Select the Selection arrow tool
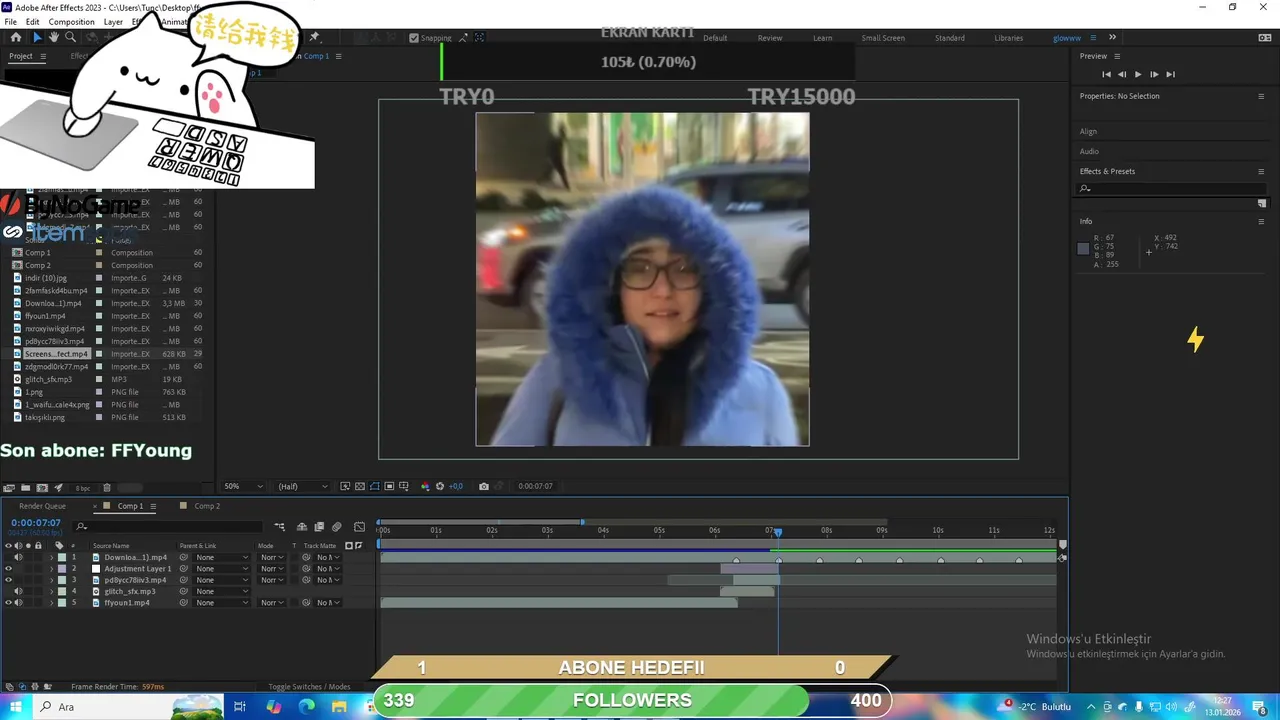Image resolution: width=1280 pixels, height=720 pixels. click(x=37, y=37)
